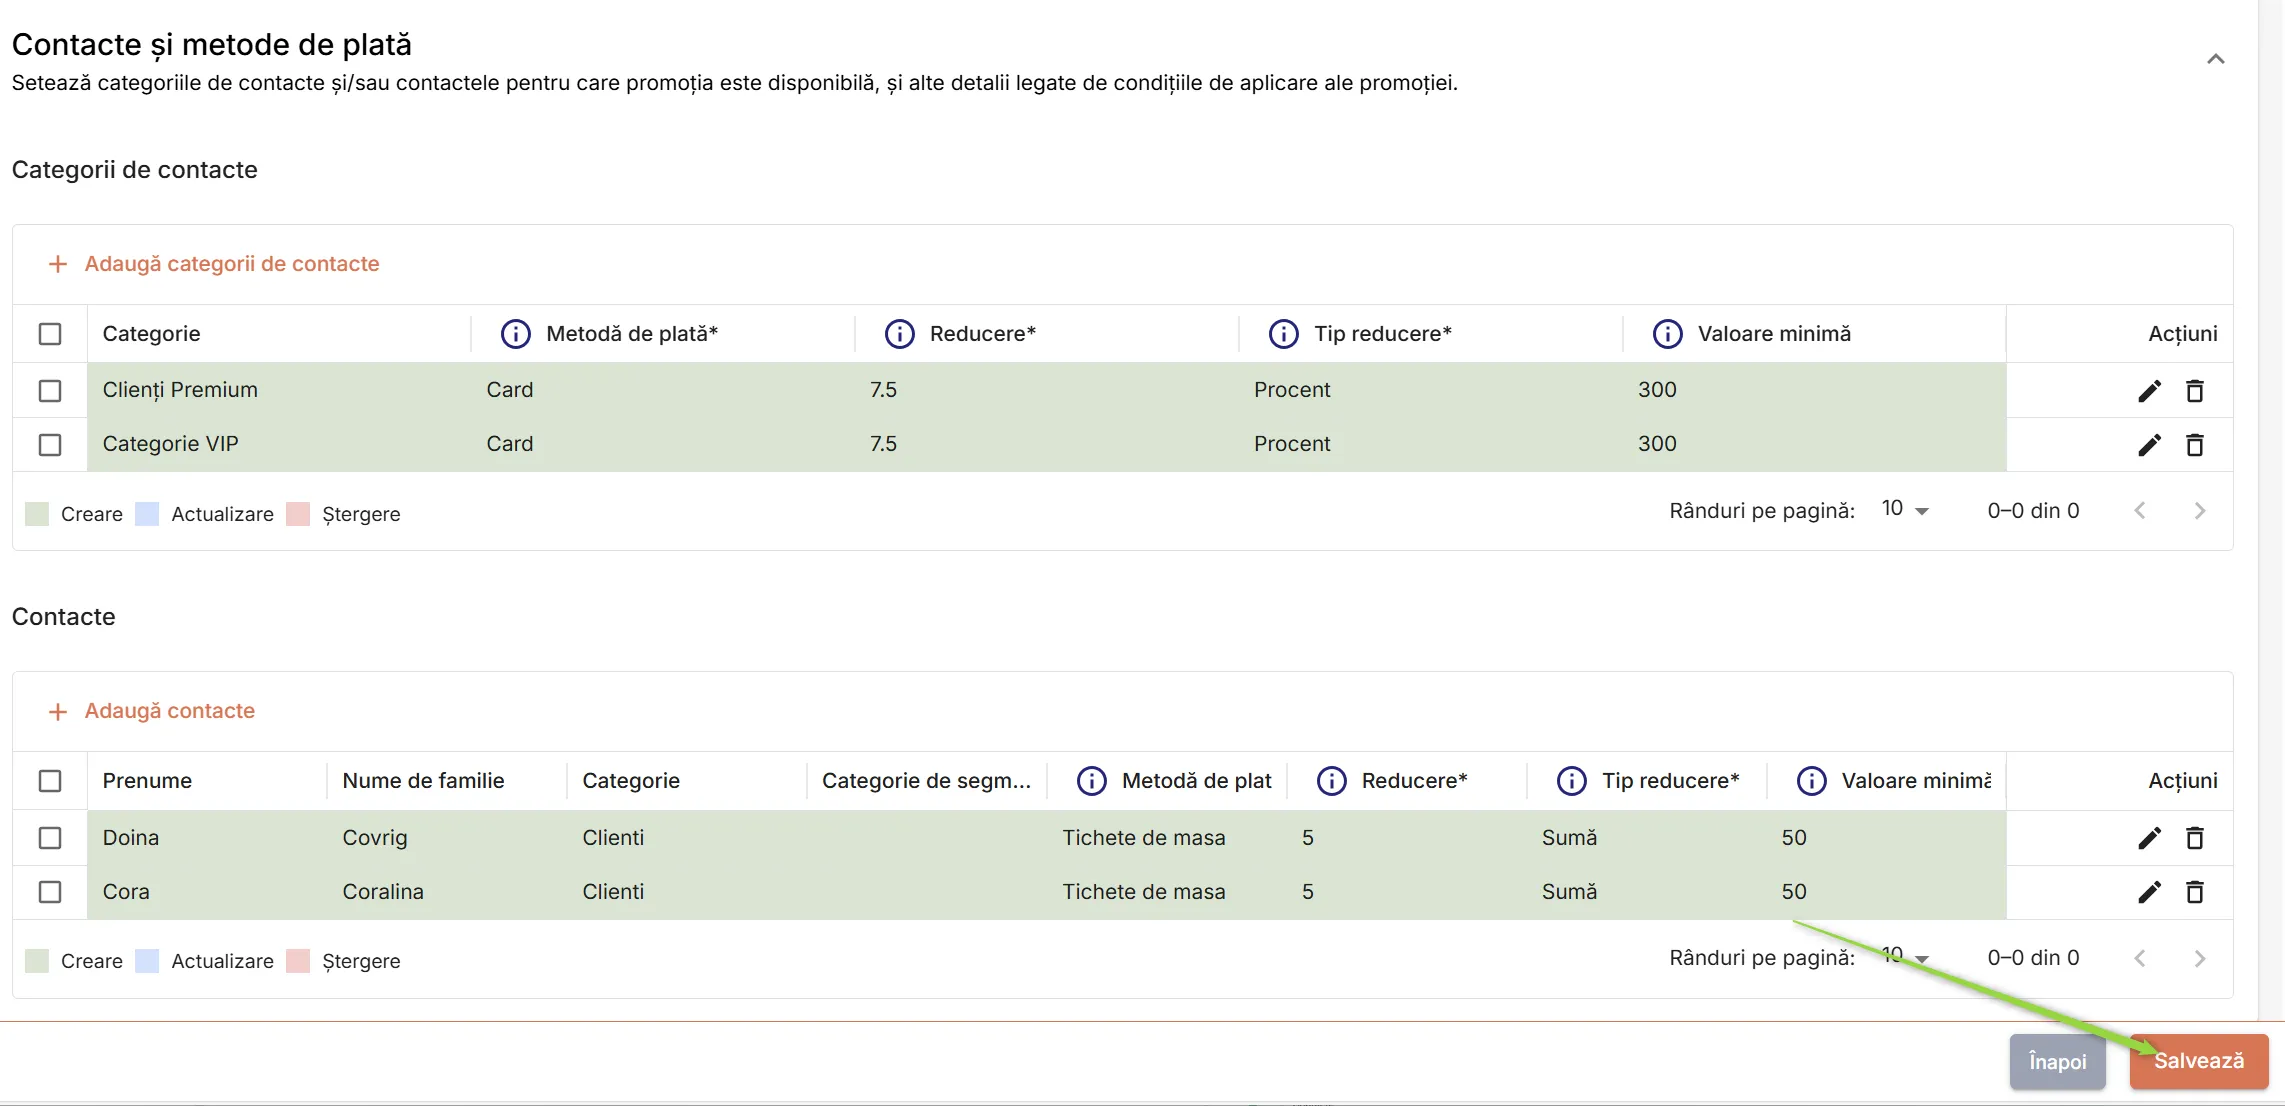The width and height of the screenshot is (2285, 1106).
Task: Delete the Cora Coralina contact
Action: 2195,892
